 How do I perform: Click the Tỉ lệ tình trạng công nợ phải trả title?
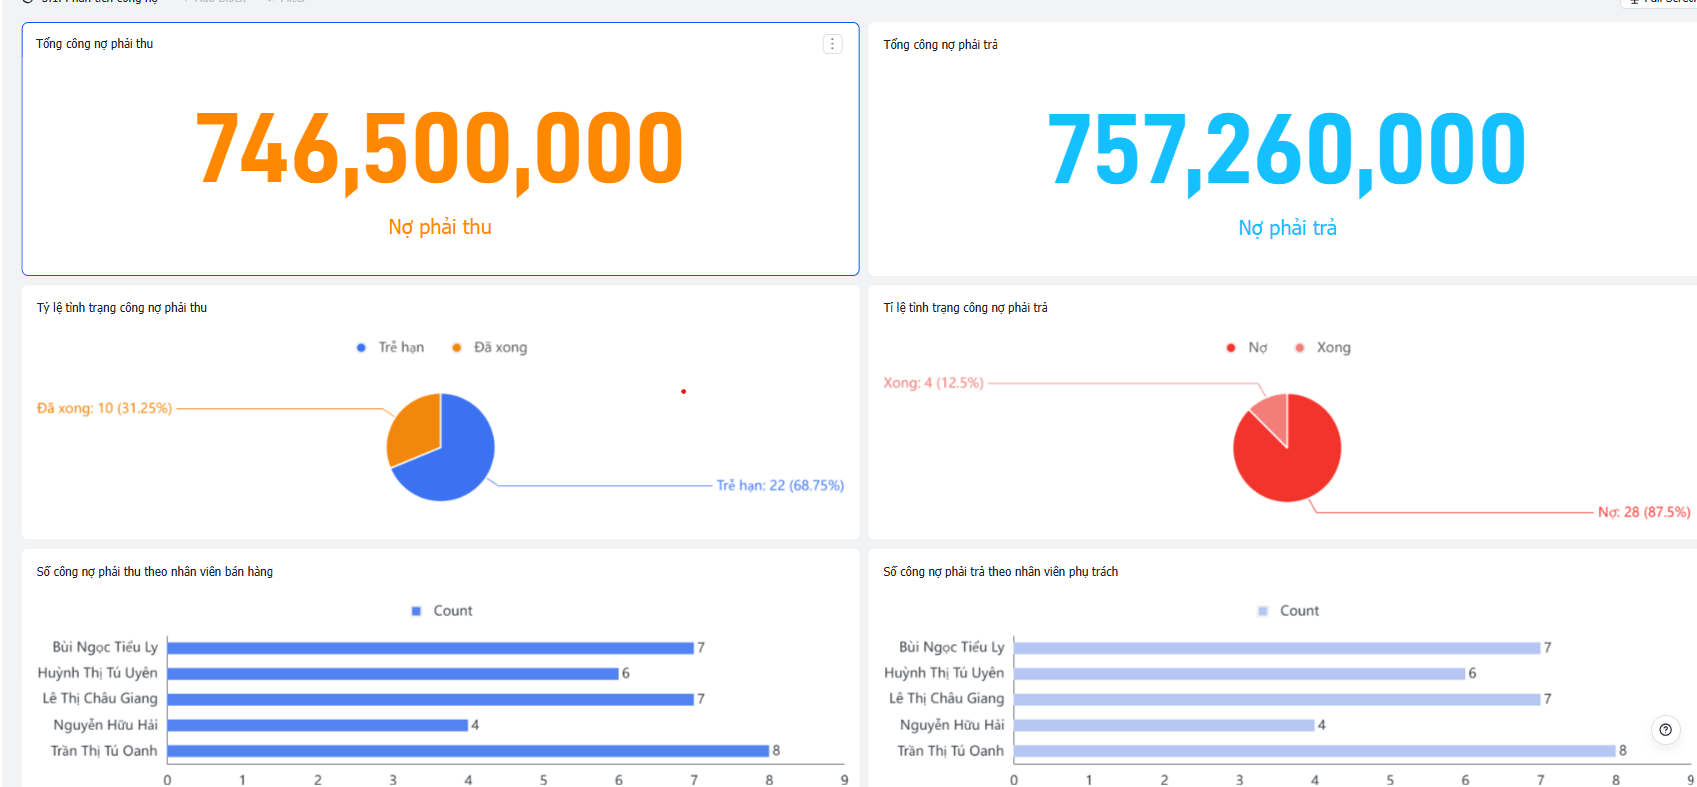point(965,308)
